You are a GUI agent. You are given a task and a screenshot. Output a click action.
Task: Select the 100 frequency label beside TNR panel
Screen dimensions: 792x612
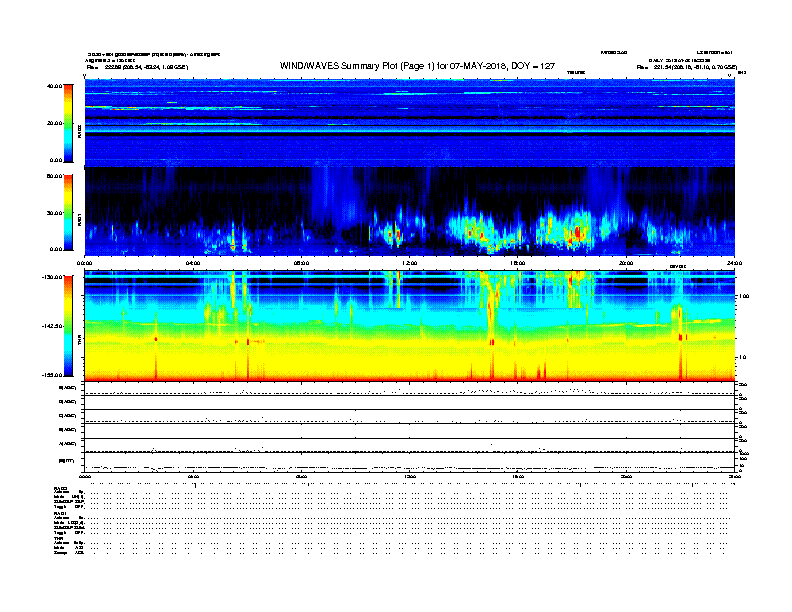tap(743, 296)
